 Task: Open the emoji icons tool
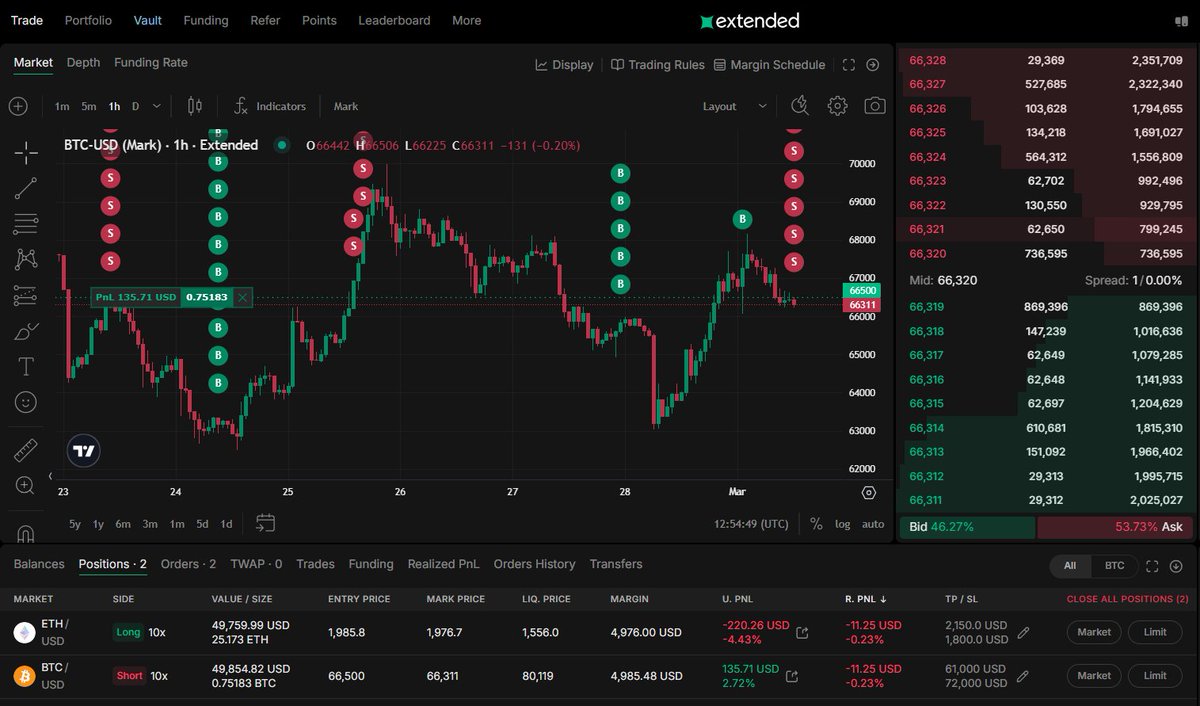pyautogui.click(x=26, y=402)
